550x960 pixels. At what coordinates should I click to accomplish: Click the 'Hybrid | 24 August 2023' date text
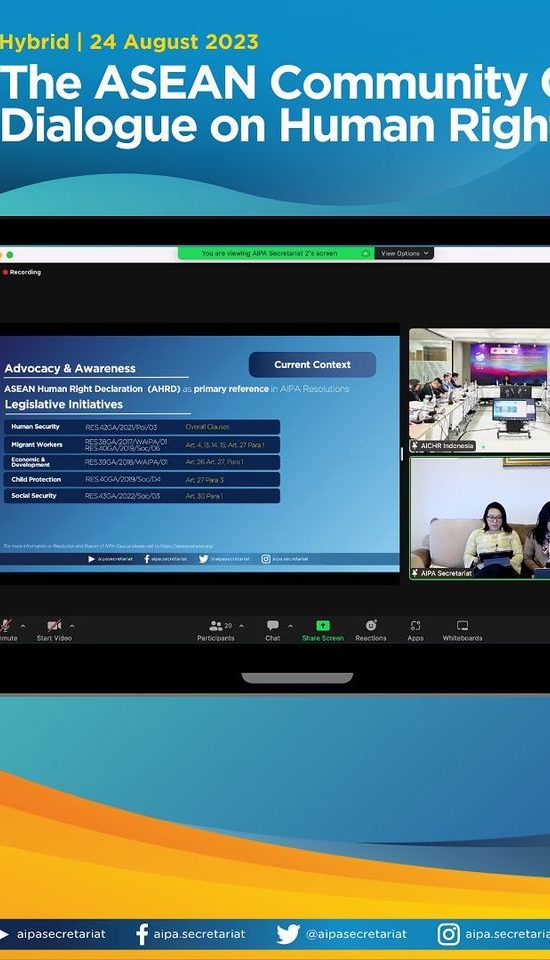(129, 42)
